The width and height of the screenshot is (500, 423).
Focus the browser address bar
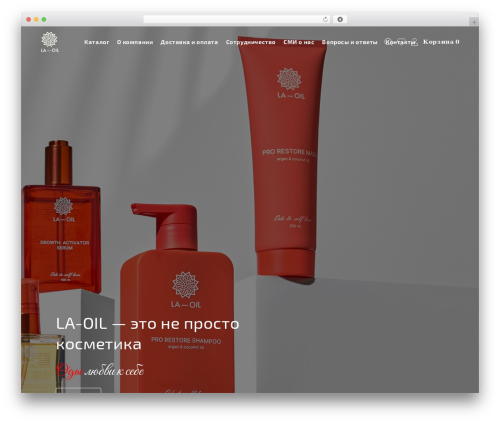[x=237, y=20]
